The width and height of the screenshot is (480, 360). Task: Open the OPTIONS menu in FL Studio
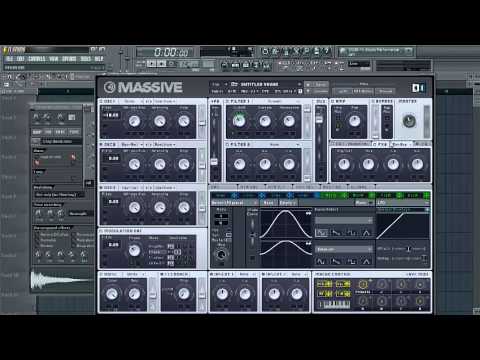click(x=69, y=59)
